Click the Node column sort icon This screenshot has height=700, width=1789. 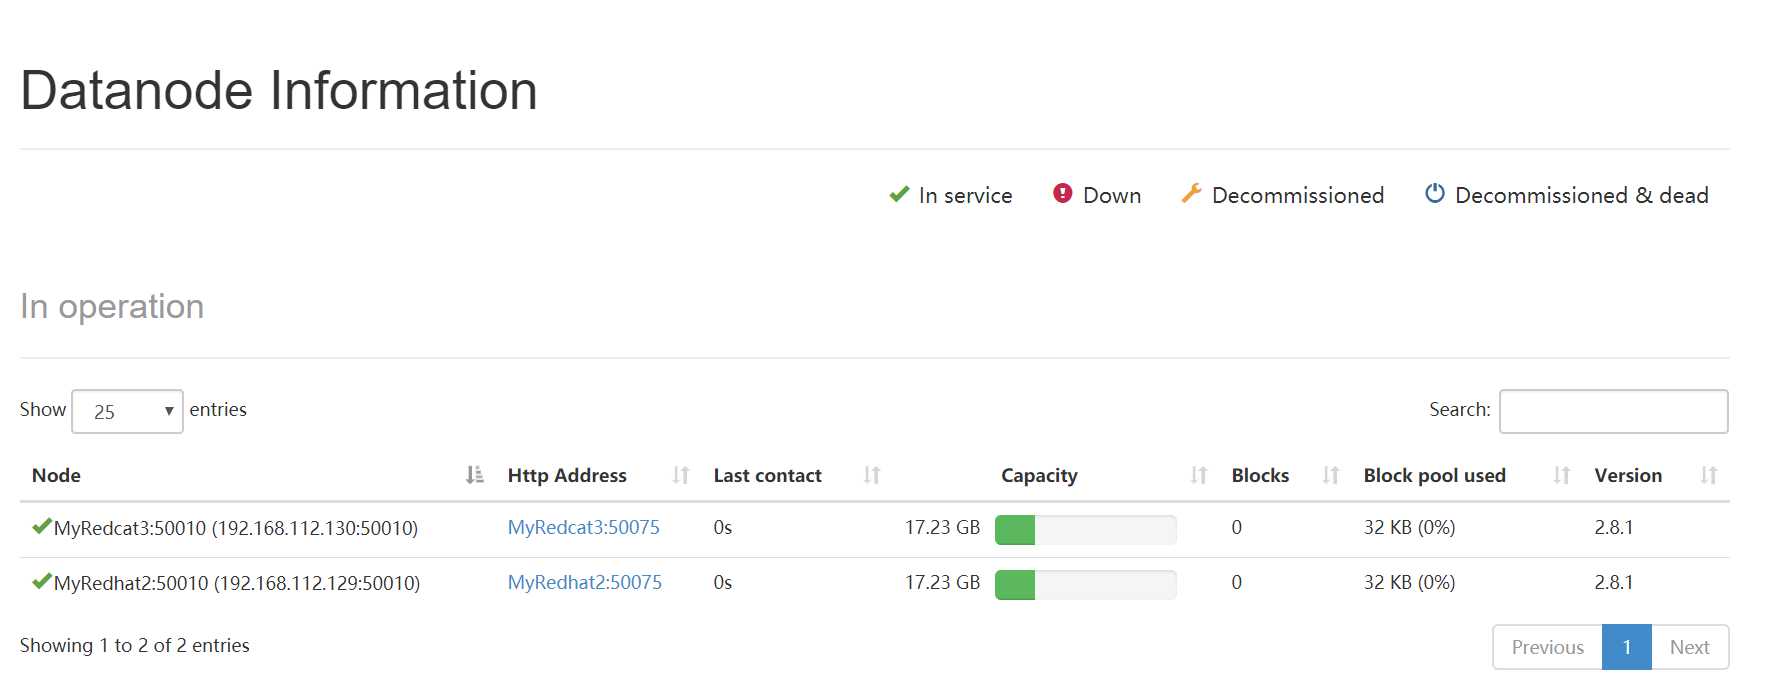coord(475,475)
